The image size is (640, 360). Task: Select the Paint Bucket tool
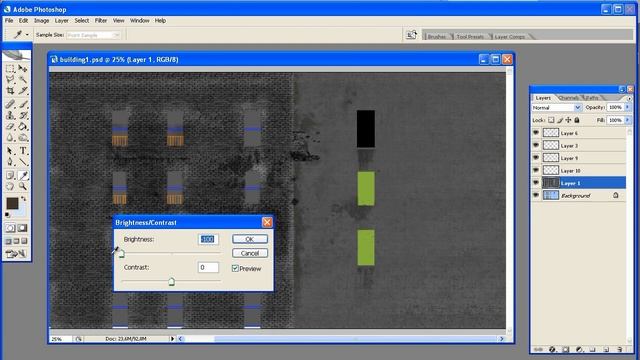coord(23,127)
